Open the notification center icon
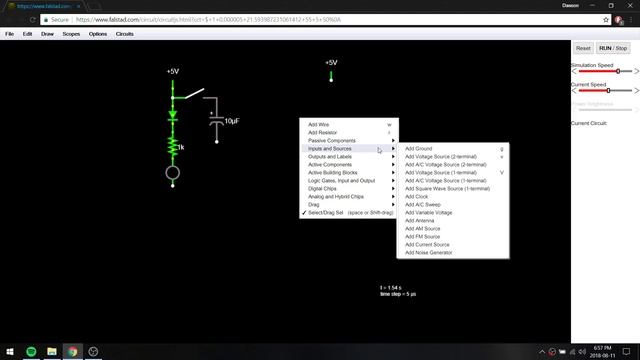 click(627, 351)
